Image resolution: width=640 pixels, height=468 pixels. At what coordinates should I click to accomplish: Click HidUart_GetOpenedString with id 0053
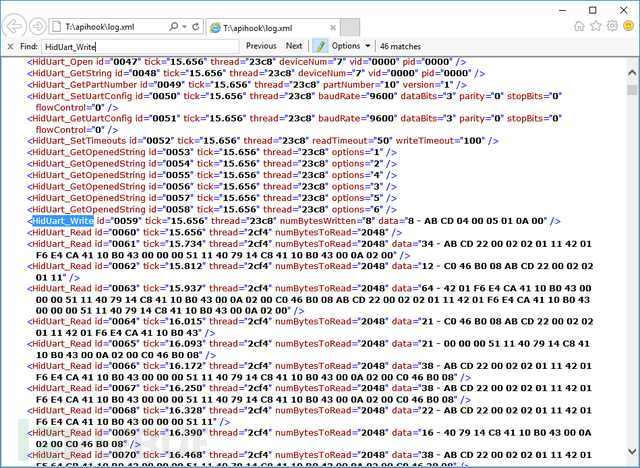[x=89, y=152]
